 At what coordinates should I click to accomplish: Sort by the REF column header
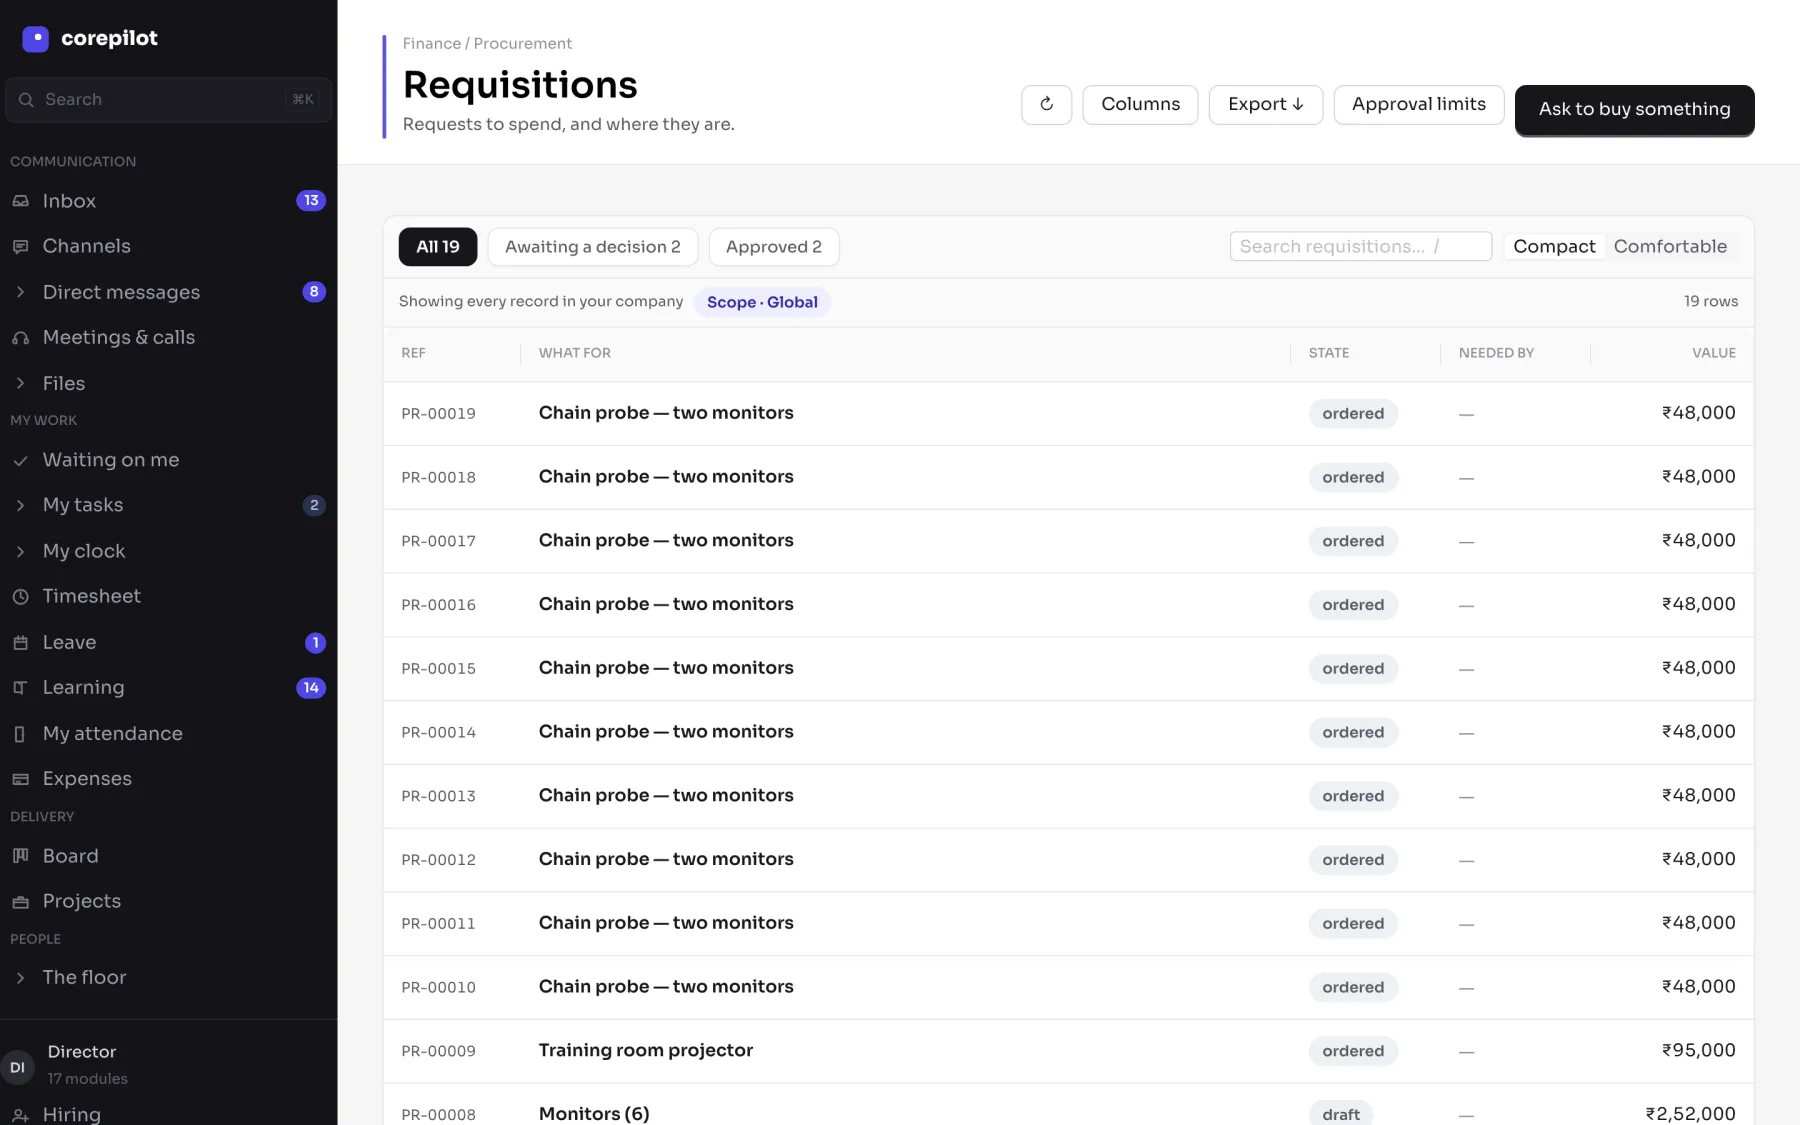point(414,353)
